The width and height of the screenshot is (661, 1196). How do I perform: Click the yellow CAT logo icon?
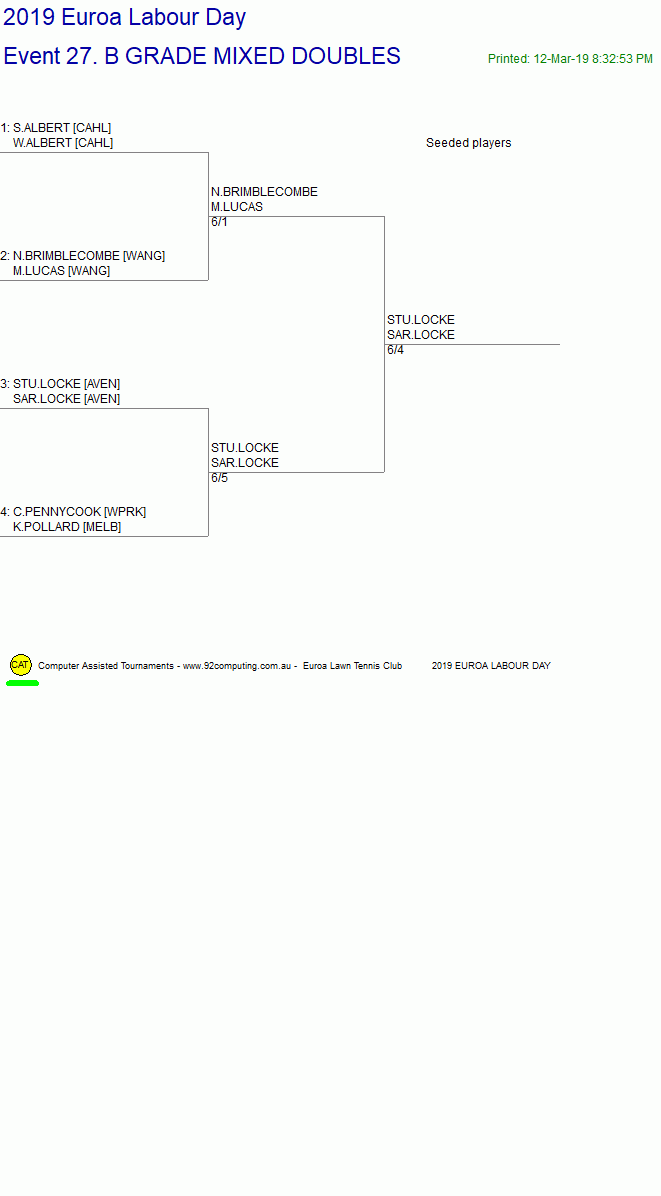tap(21, 664)
